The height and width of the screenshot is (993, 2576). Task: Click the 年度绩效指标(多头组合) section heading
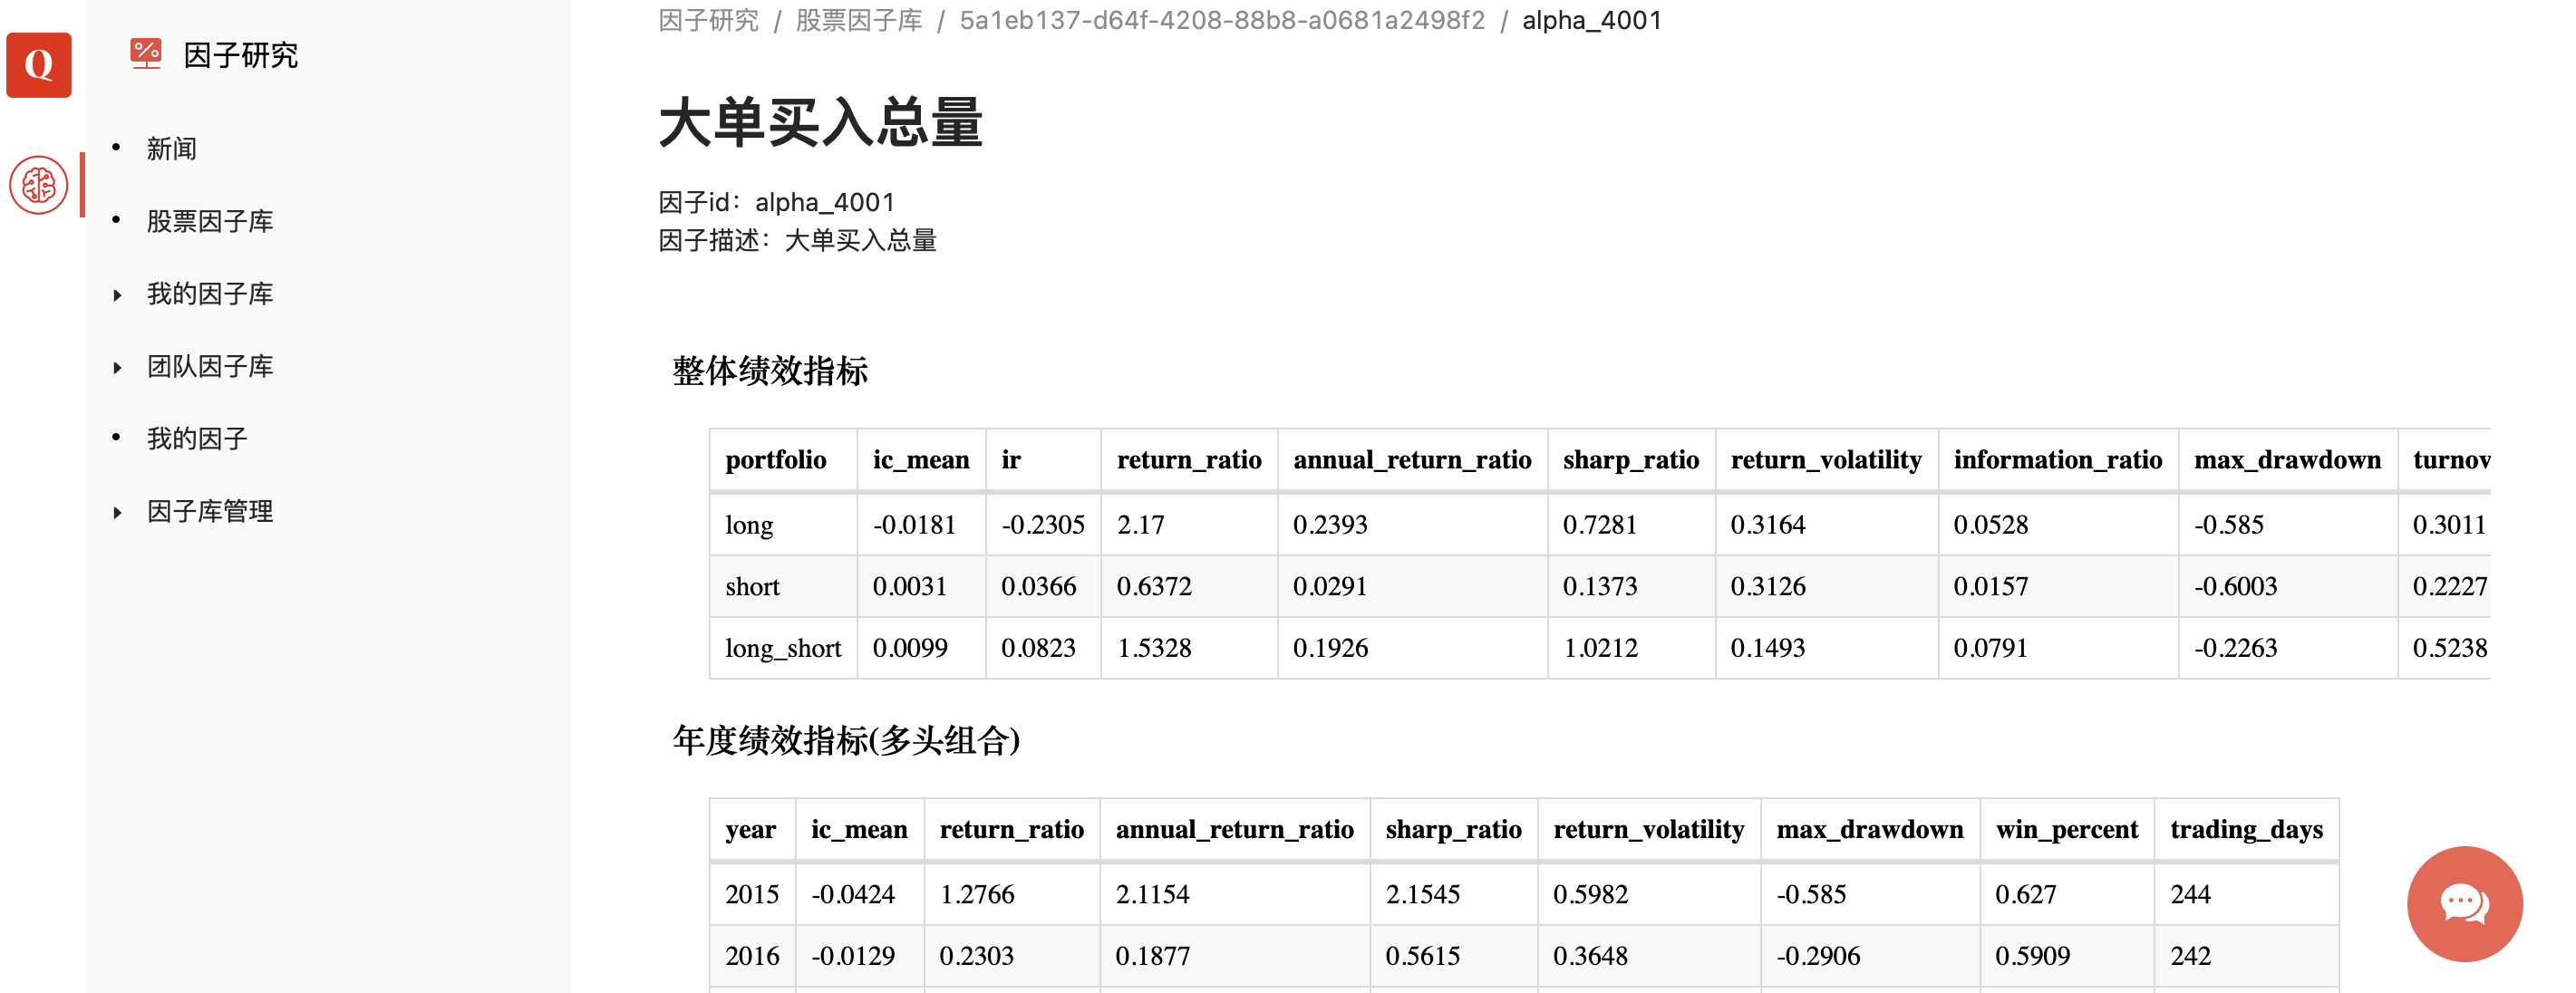(846, 741)
